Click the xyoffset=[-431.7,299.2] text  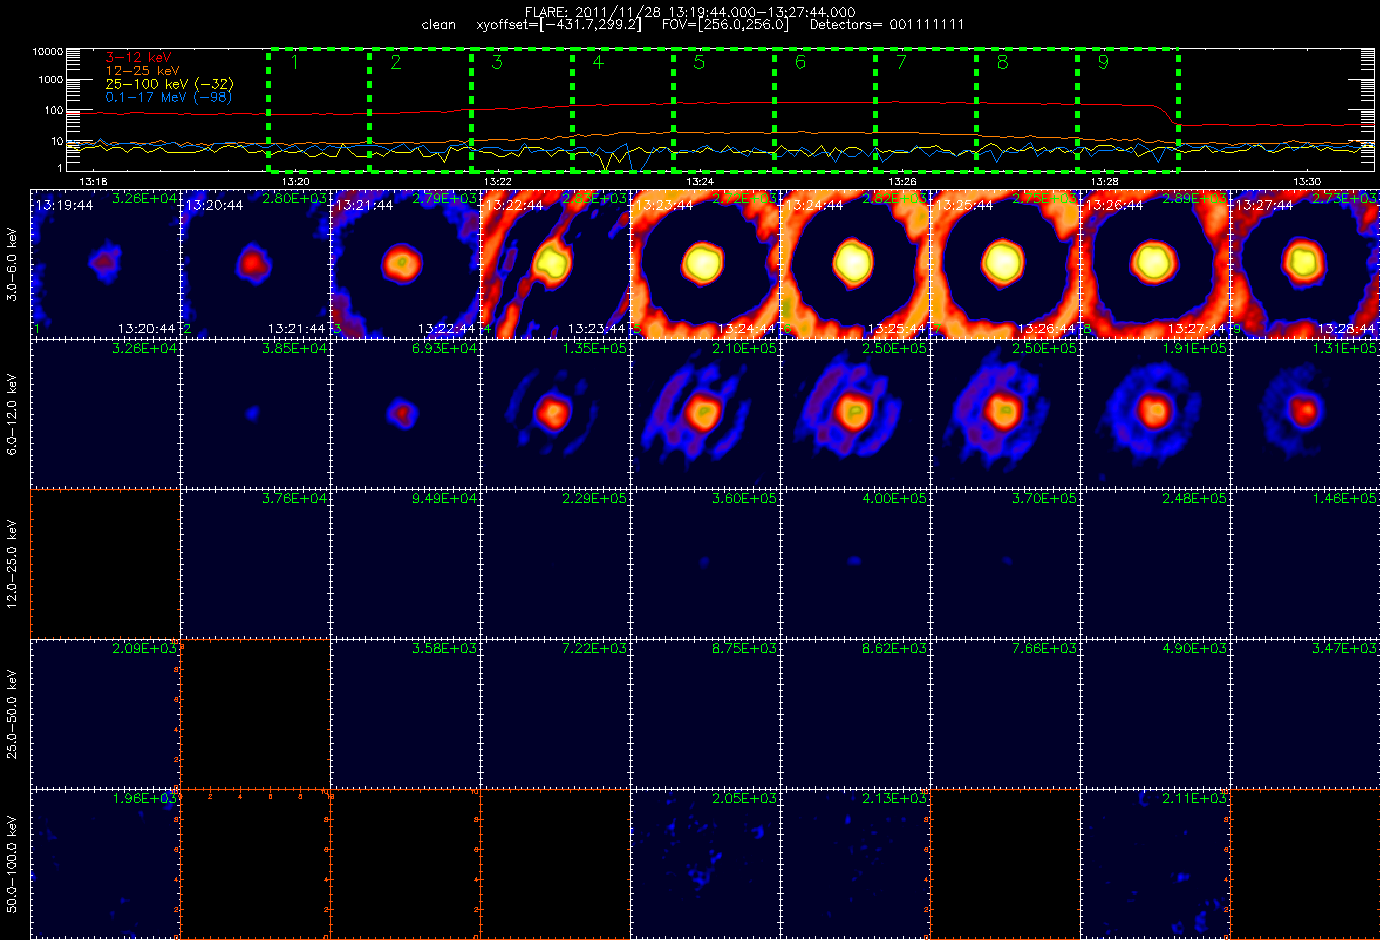559,25
